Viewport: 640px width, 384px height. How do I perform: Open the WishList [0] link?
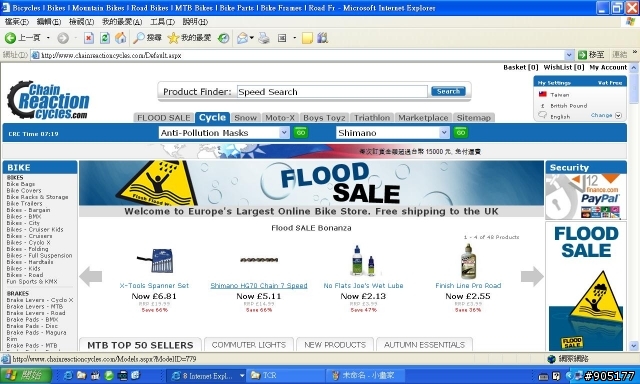564,67
